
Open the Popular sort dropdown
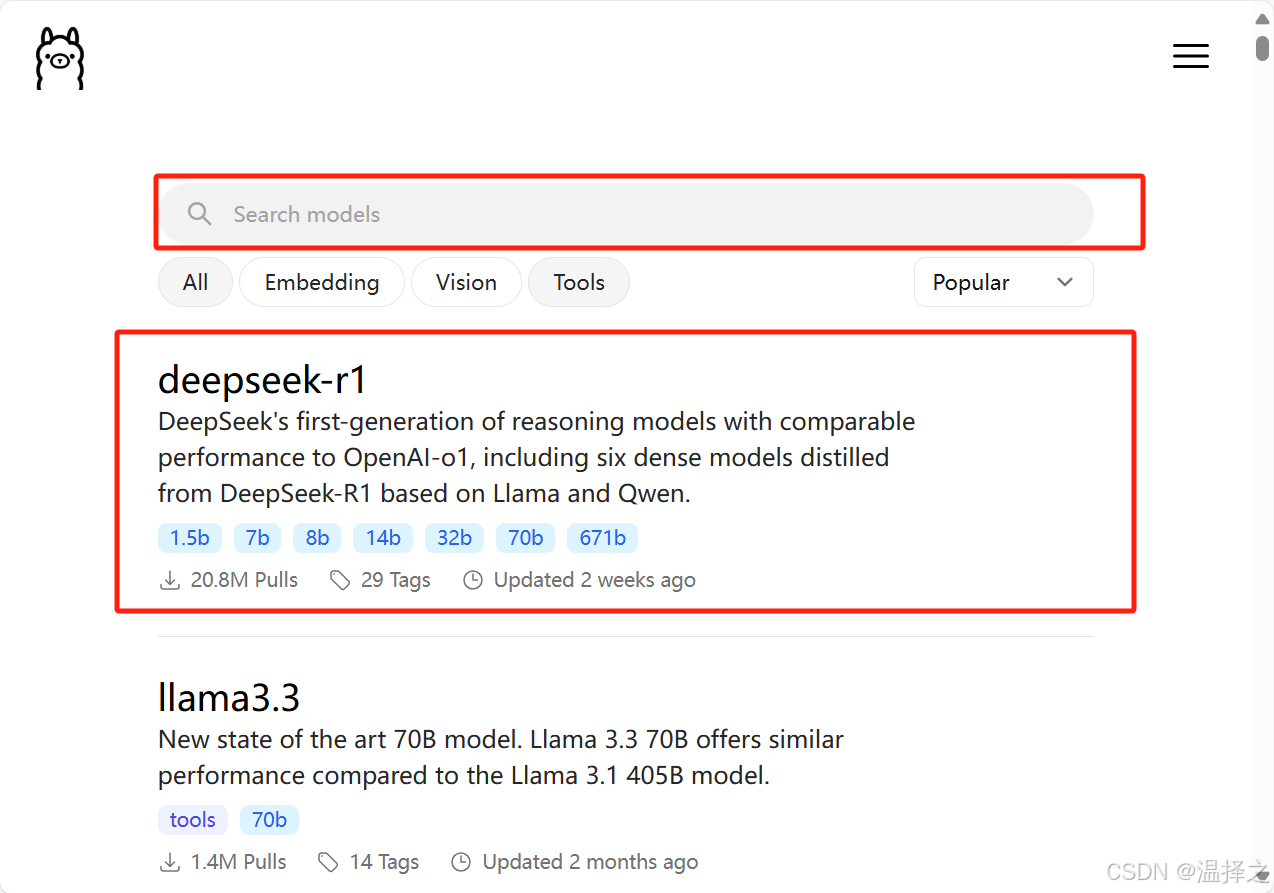(1003, 282)
